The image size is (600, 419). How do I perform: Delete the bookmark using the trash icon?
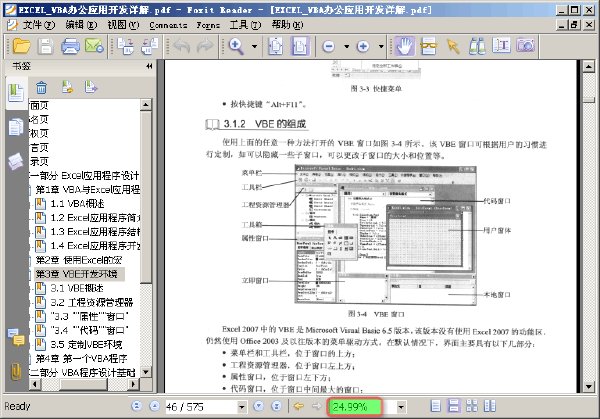pos(41,88)
